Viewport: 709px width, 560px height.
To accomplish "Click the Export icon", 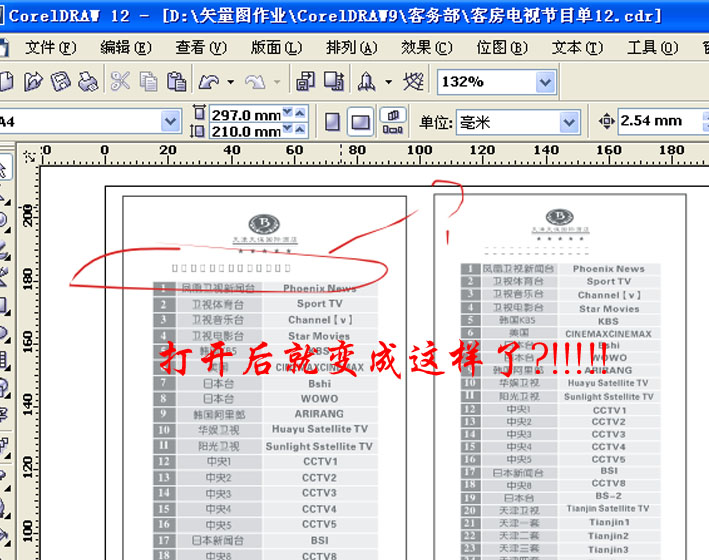I will click(334, 81).
